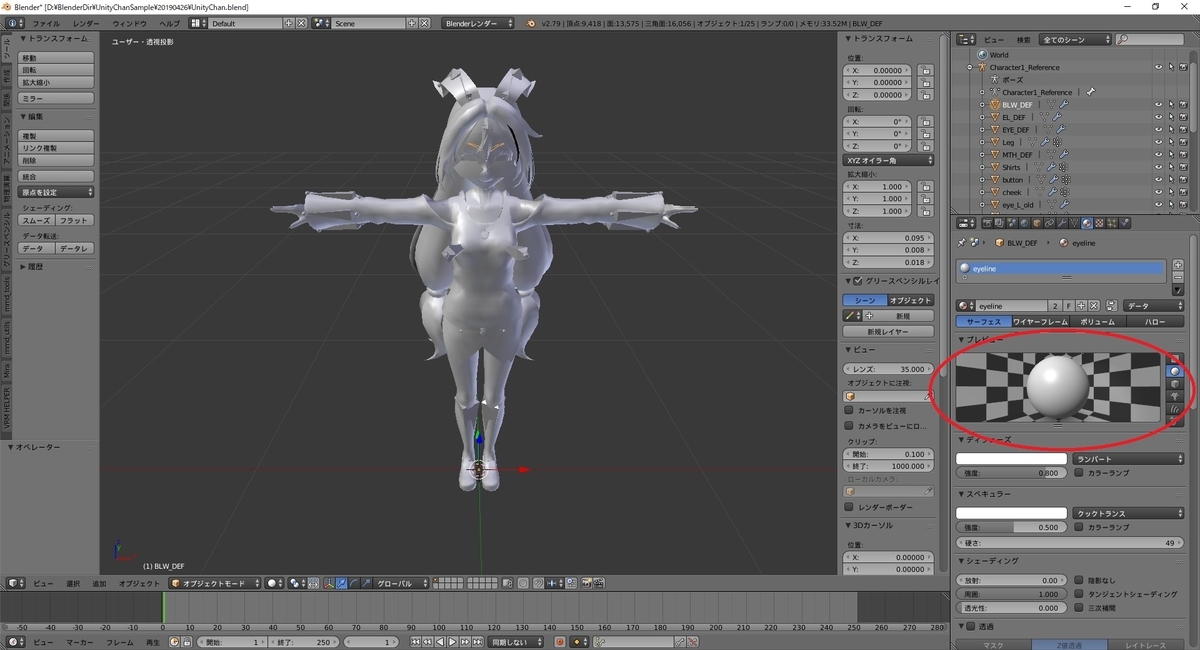This screenshot has width=1200, height=650.
Task: Switch to the ワイヤーフレーム material type tab
Action: click(1040, 322)
